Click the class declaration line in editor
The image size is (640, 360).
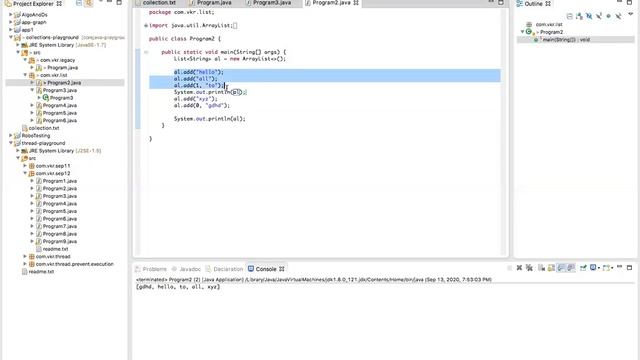pos(184,39)
